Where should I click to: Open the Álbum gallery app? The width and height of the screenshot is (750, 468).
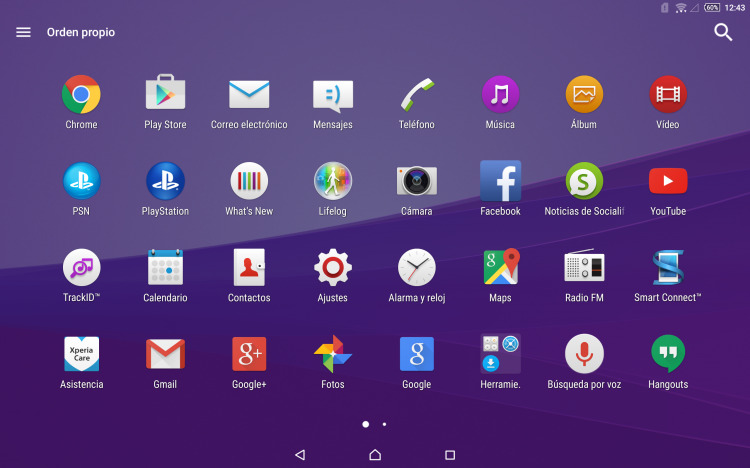[x=584, y=95]
